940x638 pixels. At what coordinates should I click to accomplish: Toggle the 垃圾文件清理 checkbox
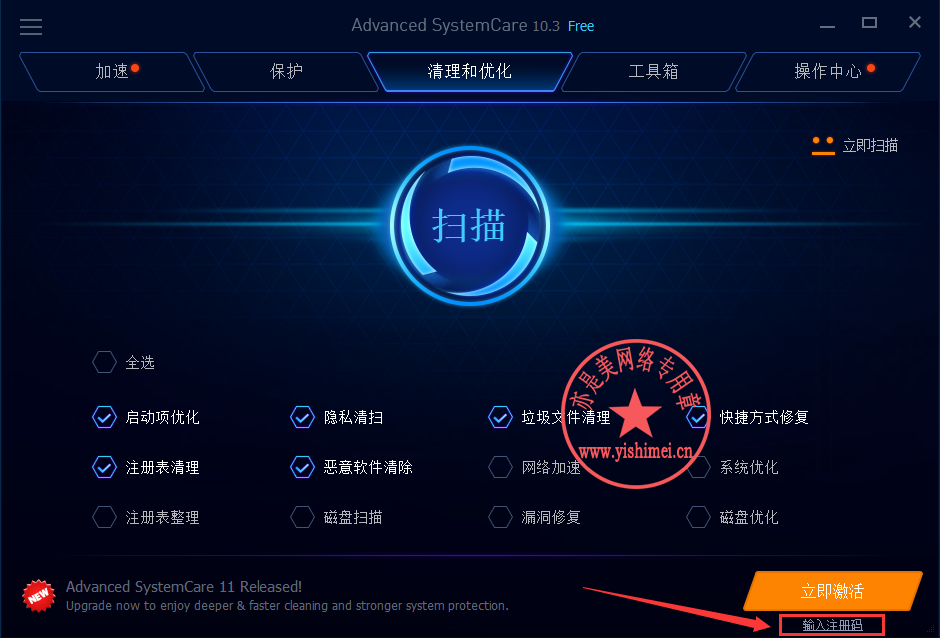point(500,417)
